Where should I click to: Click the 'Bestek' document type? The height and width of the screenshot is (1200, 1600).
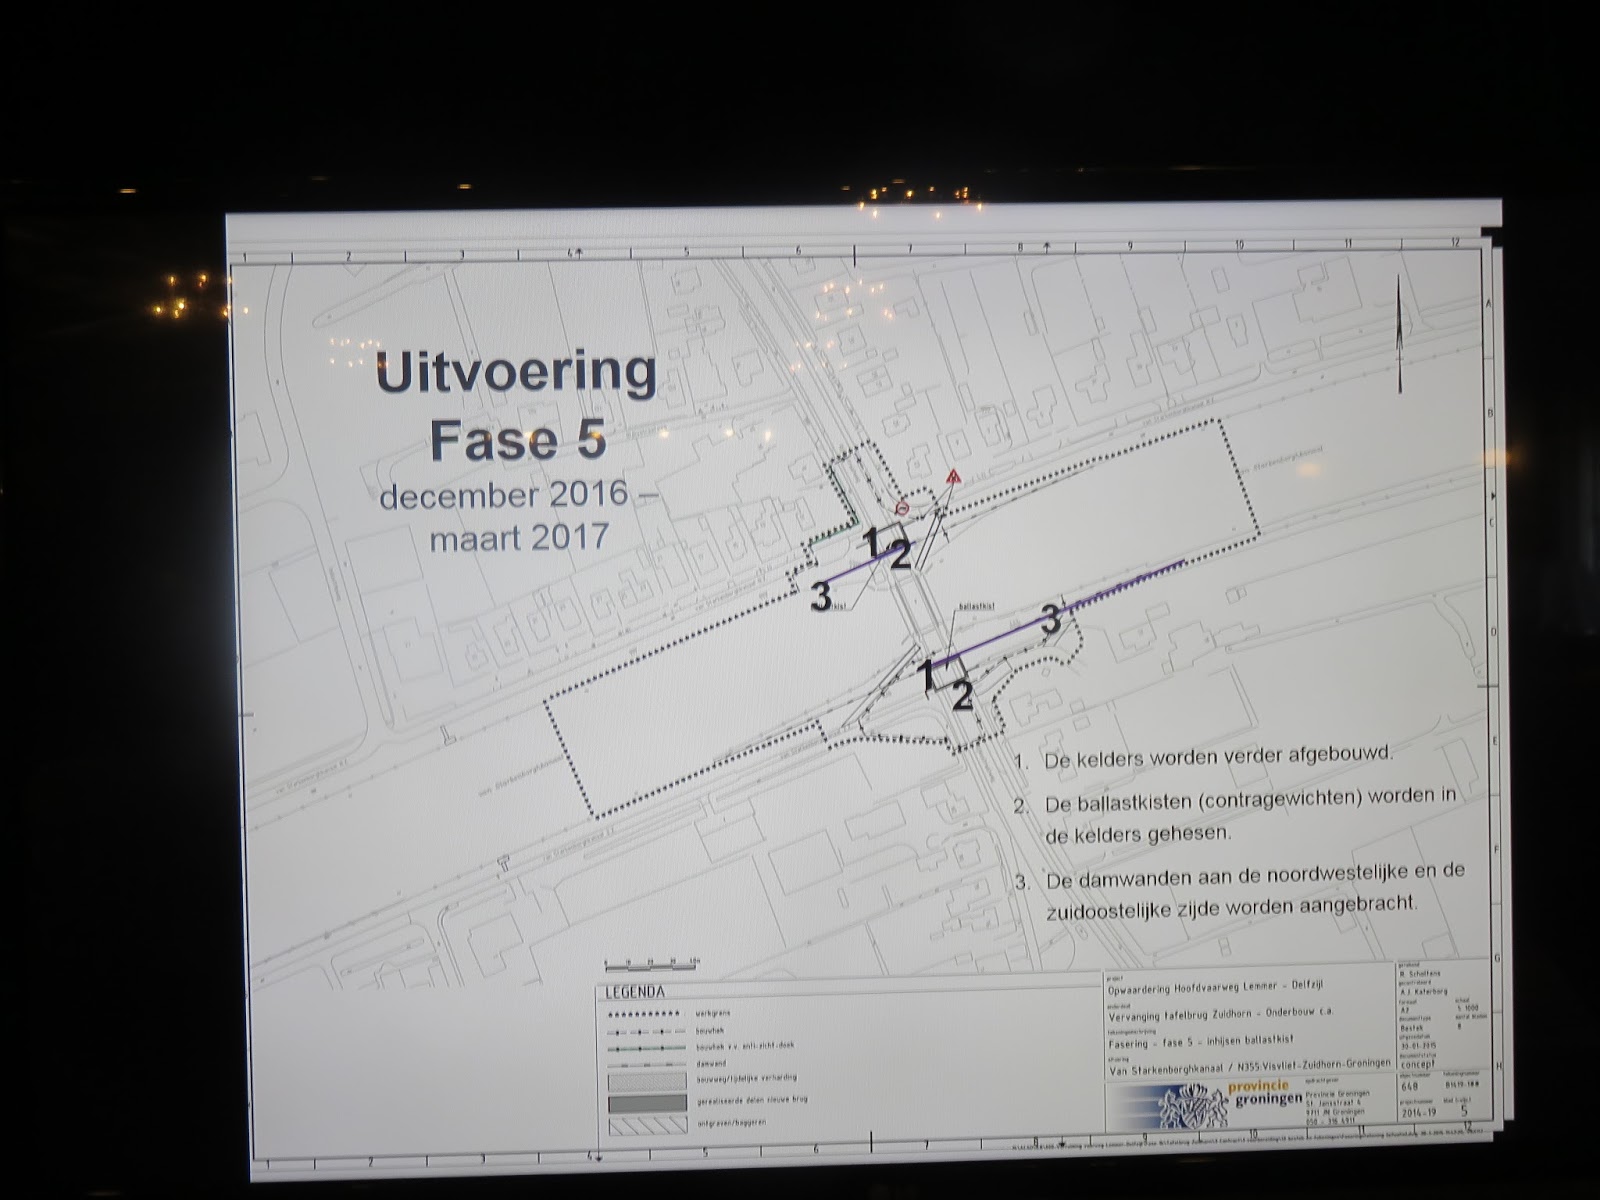(x=1413, y=1026)
